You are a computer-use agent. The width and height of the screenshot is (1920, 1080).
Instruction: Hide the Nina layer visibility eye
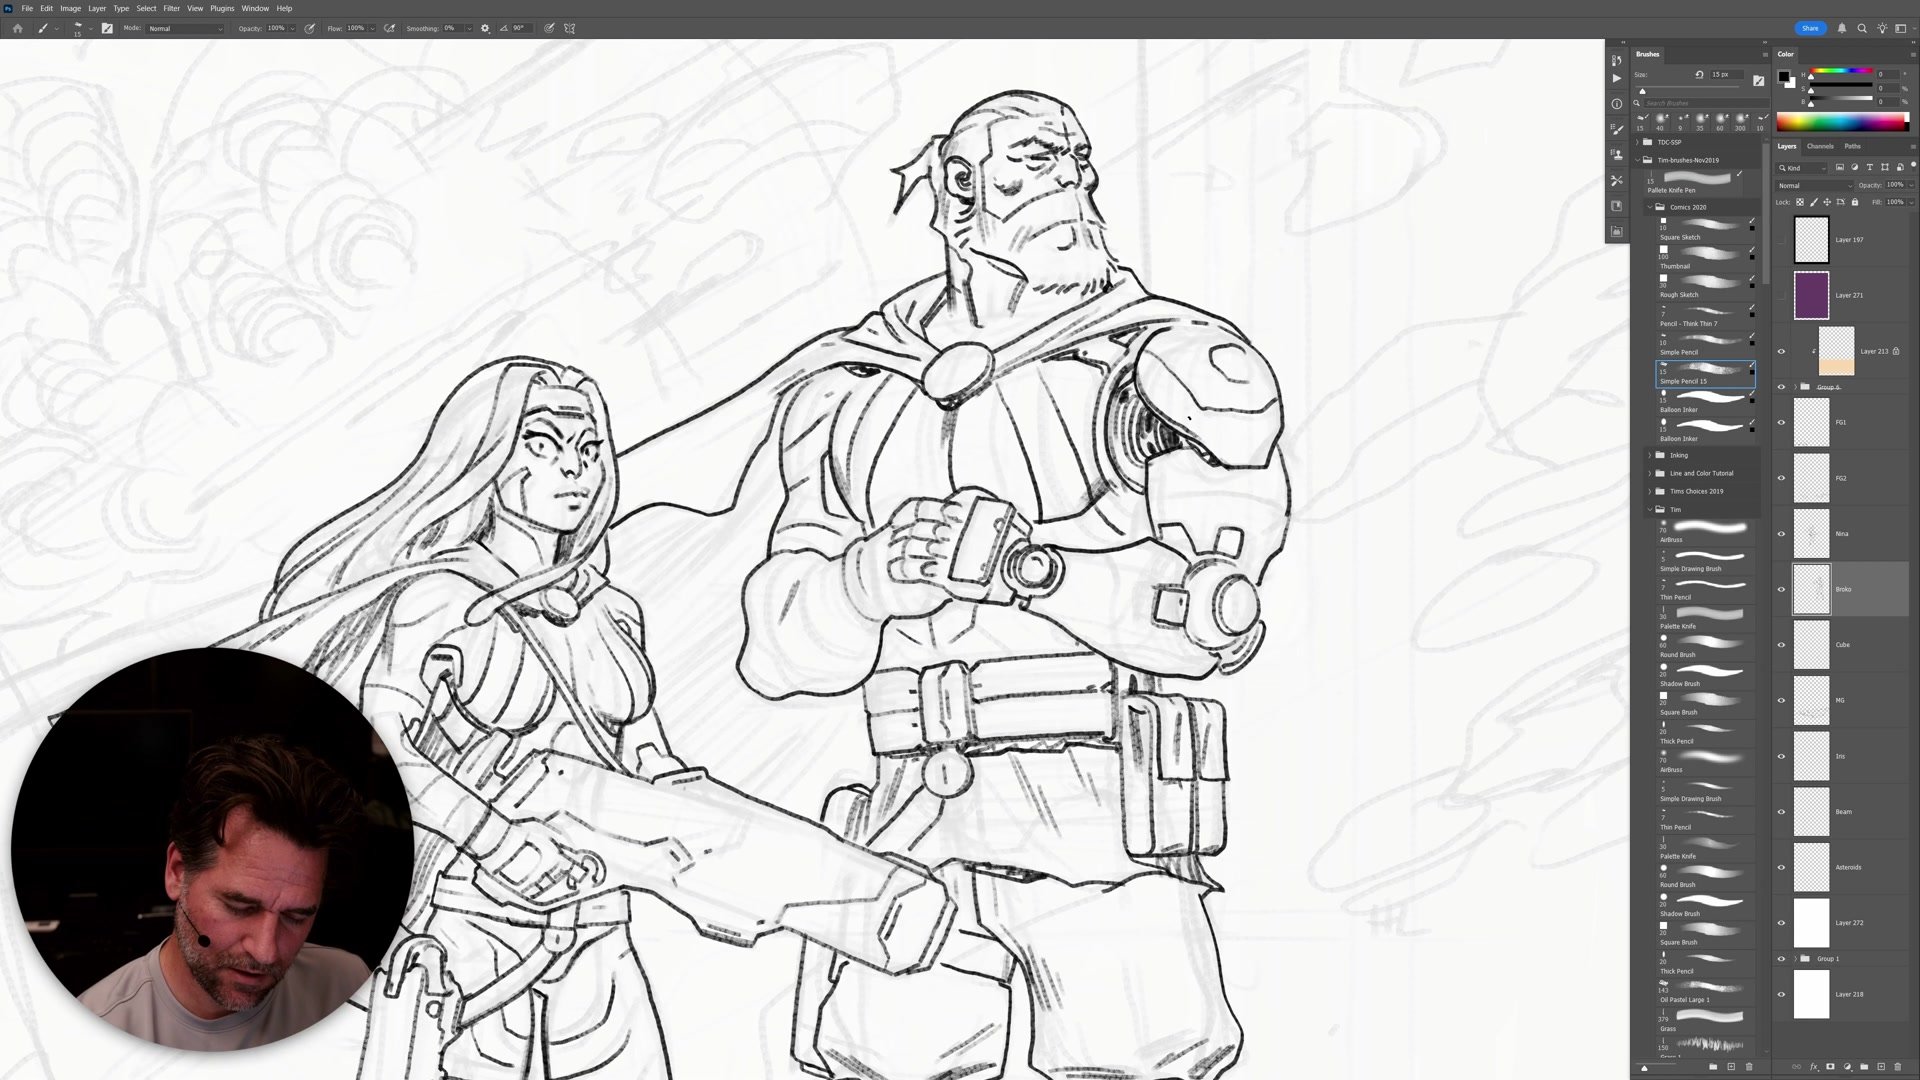[1781, 534]
